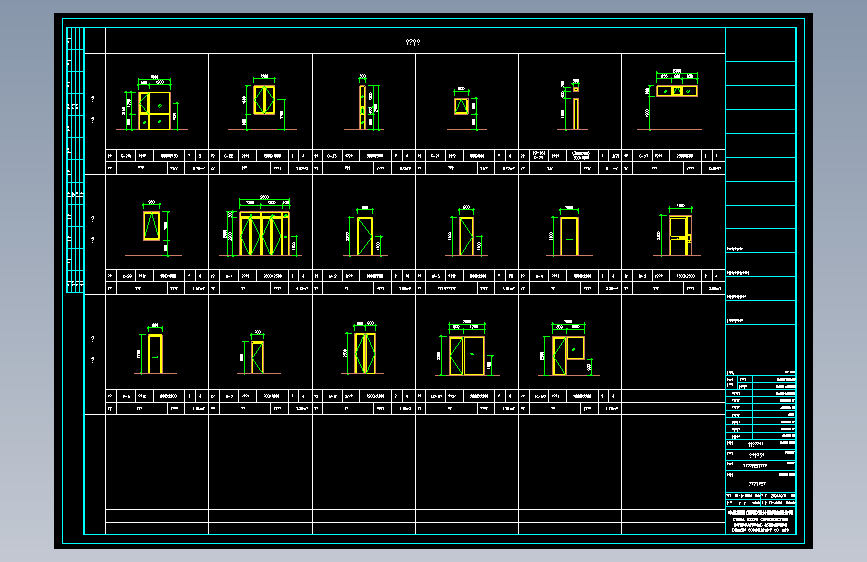Click the combined door and side window elevation

tap(568, 356)
